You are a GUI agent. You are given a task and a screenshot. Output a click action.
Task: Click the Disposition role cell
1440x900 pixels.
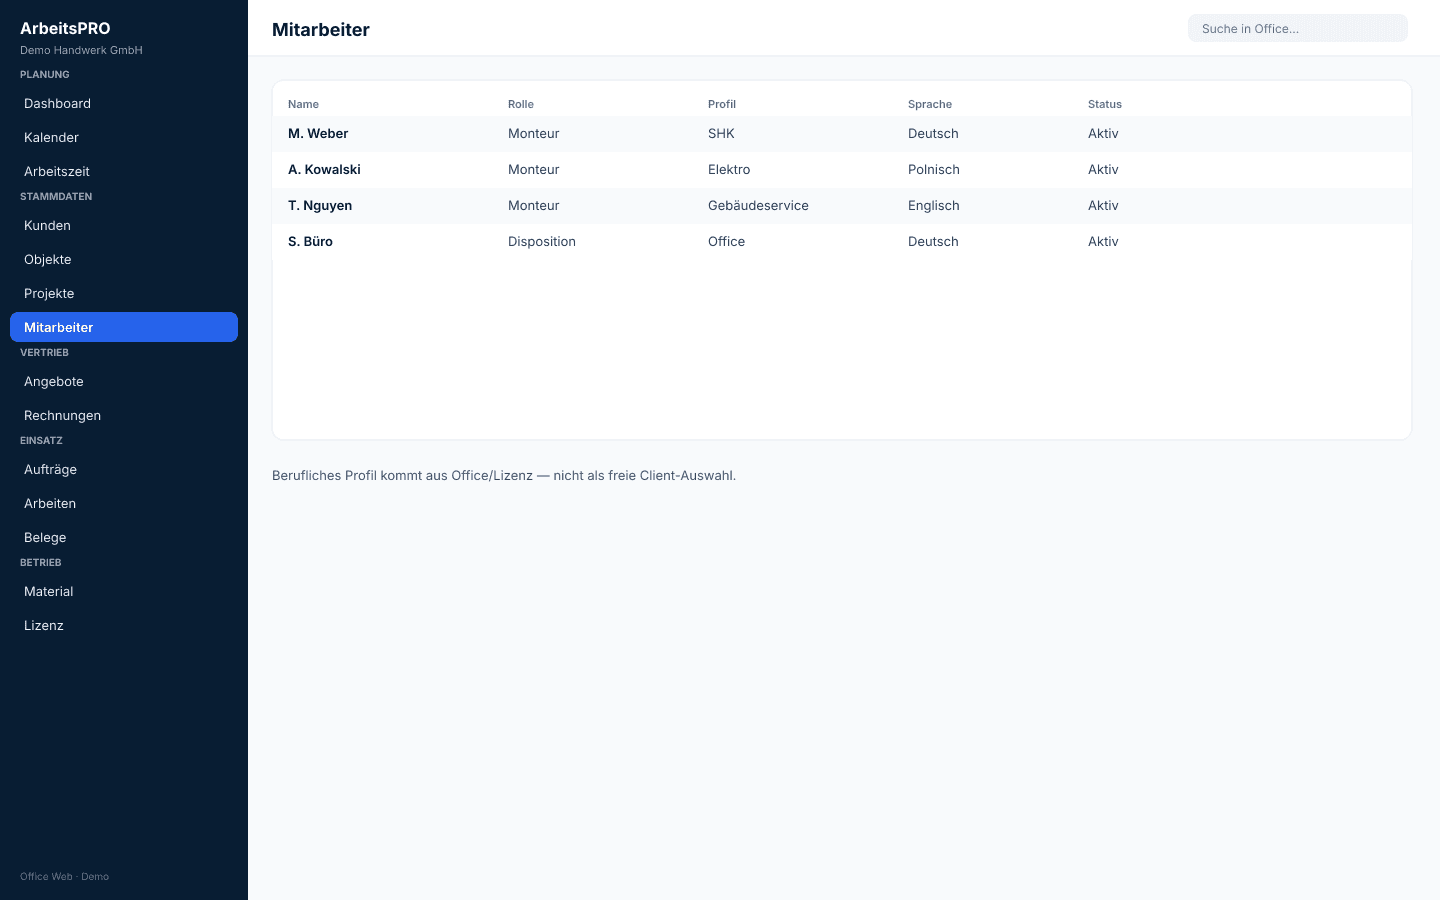coord(542,241)
